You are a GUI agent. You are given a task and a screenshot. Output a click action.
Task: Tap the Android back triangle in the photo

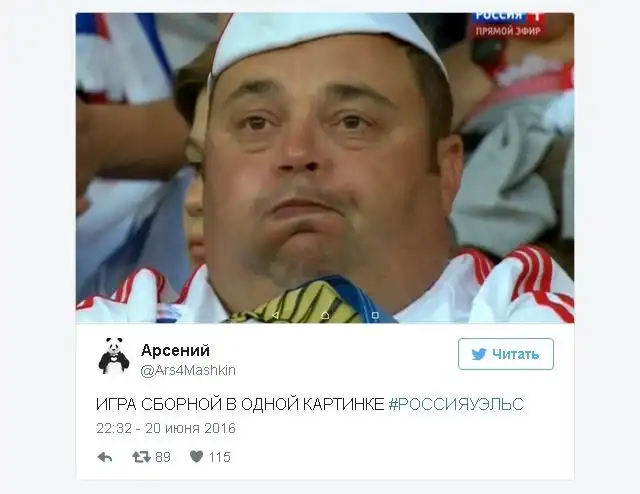coord(275,315)
